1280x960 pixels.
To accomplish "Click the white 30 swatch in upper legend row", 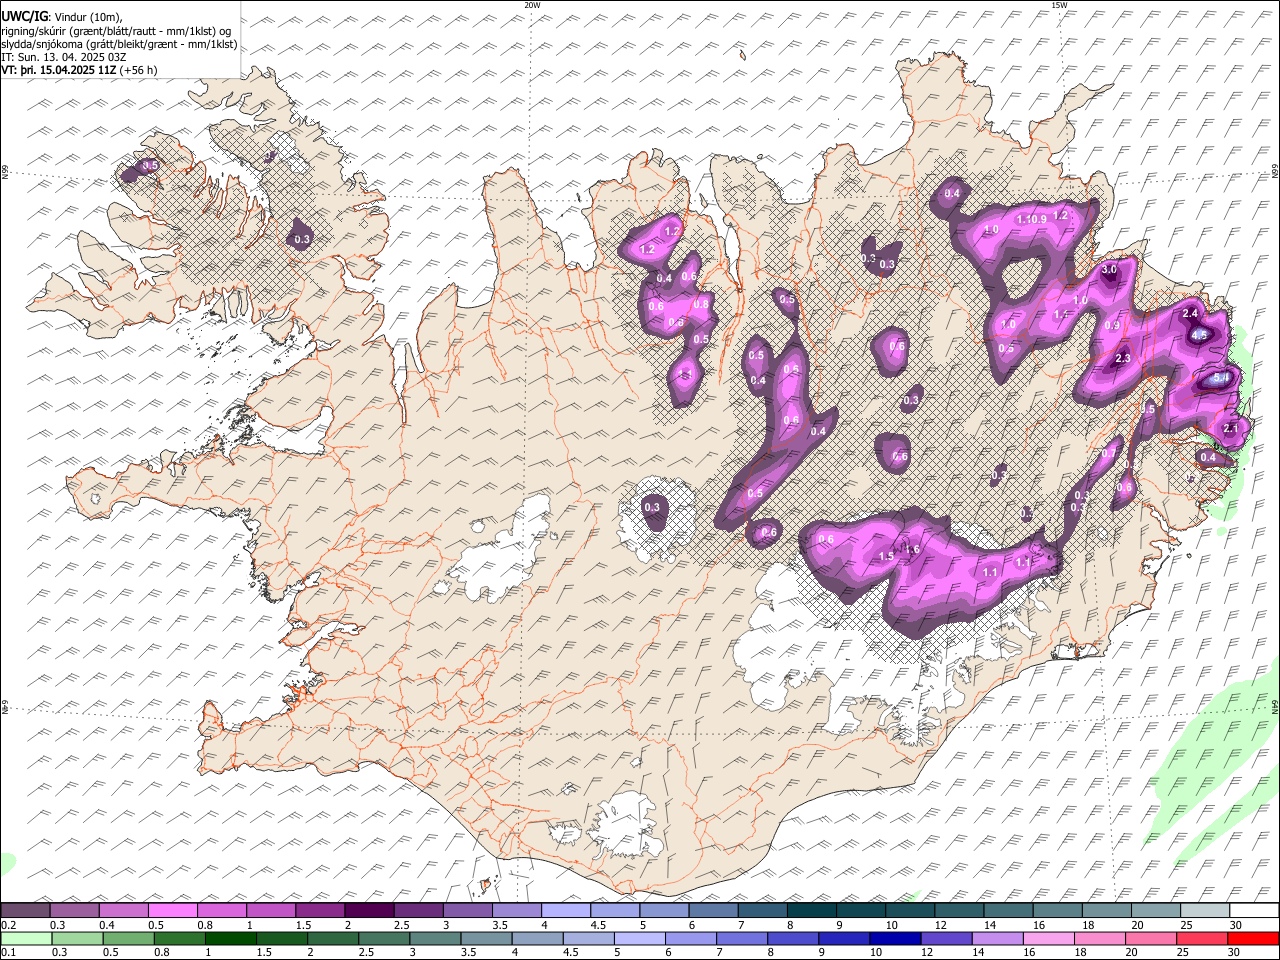I will coord(1254,911).
